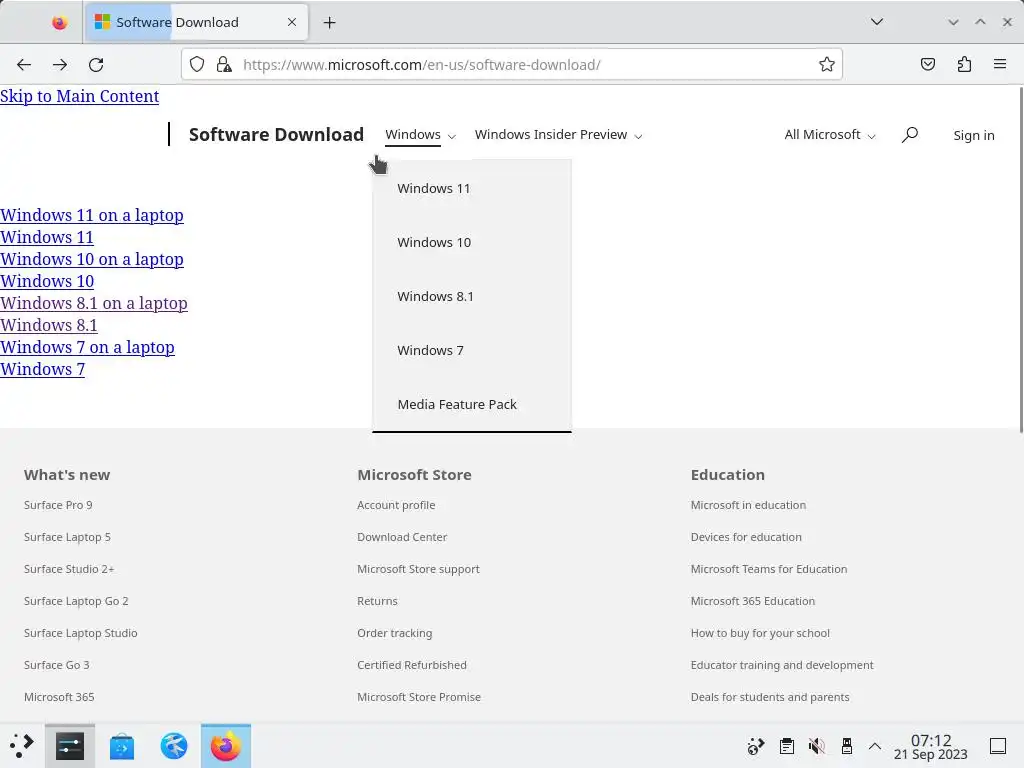Open Surface Laptop 5 footer link

coord(67,537)
